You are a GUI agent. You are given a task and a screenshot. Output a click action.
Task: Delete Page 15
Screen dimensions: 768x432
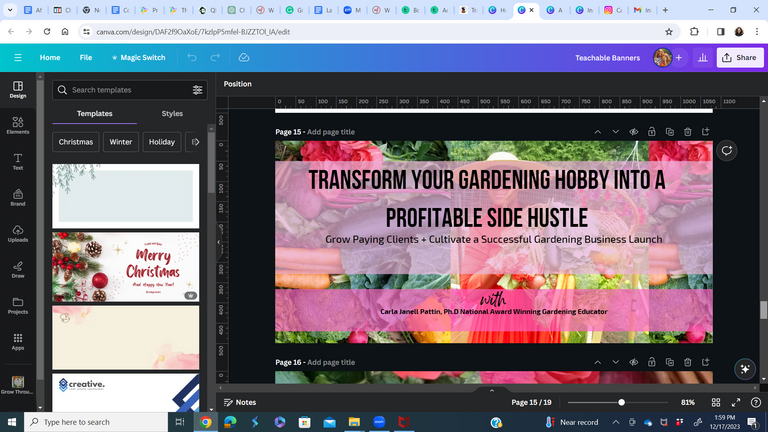tap(688, 132)
